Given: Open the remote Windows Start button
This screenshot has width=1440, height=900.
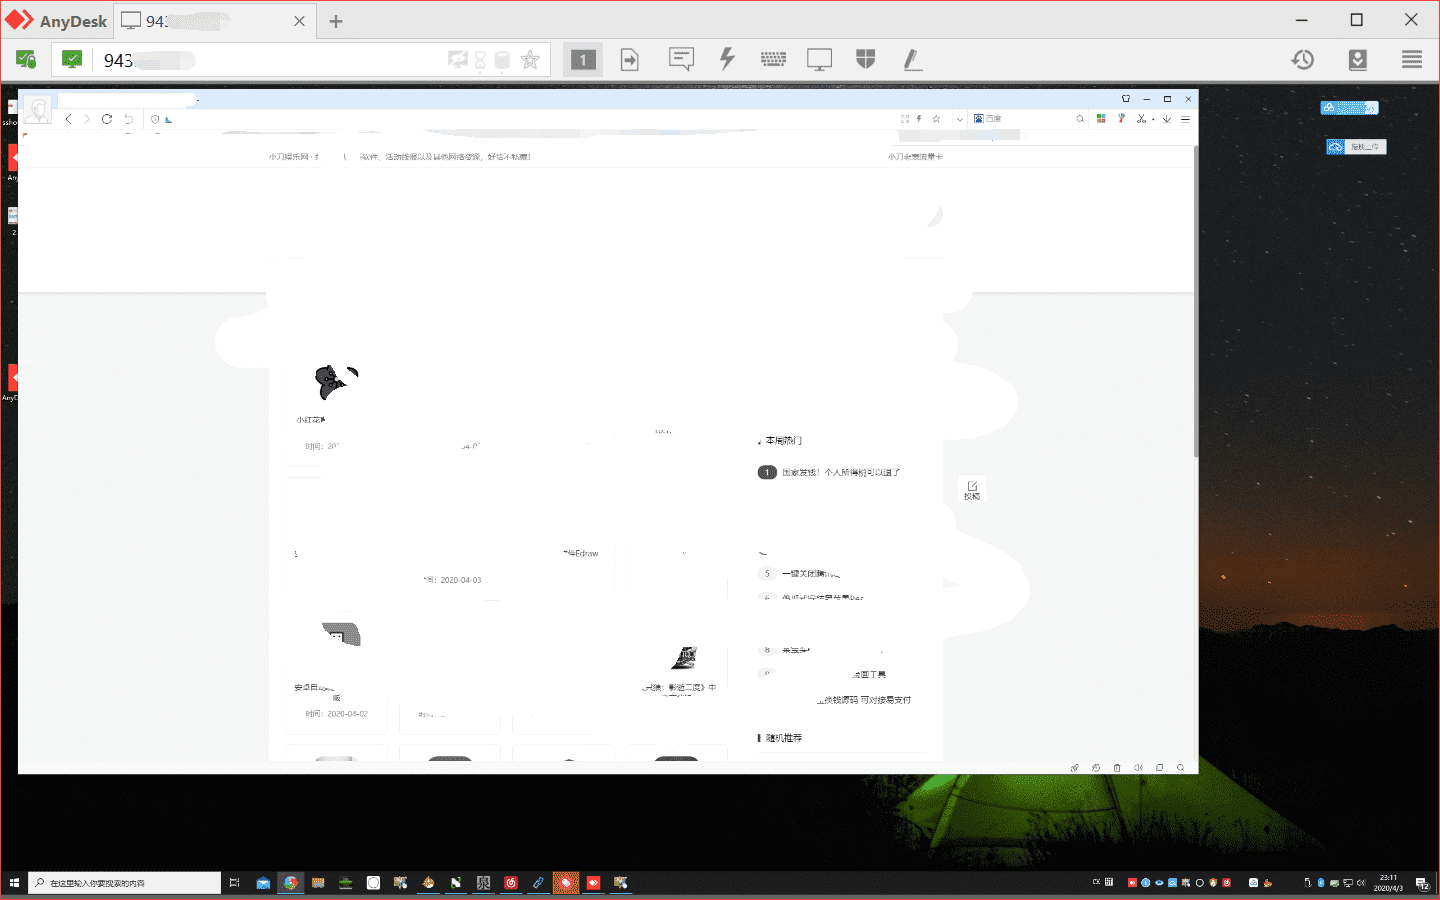Looking at the screenshot, I should click(14, 883).
